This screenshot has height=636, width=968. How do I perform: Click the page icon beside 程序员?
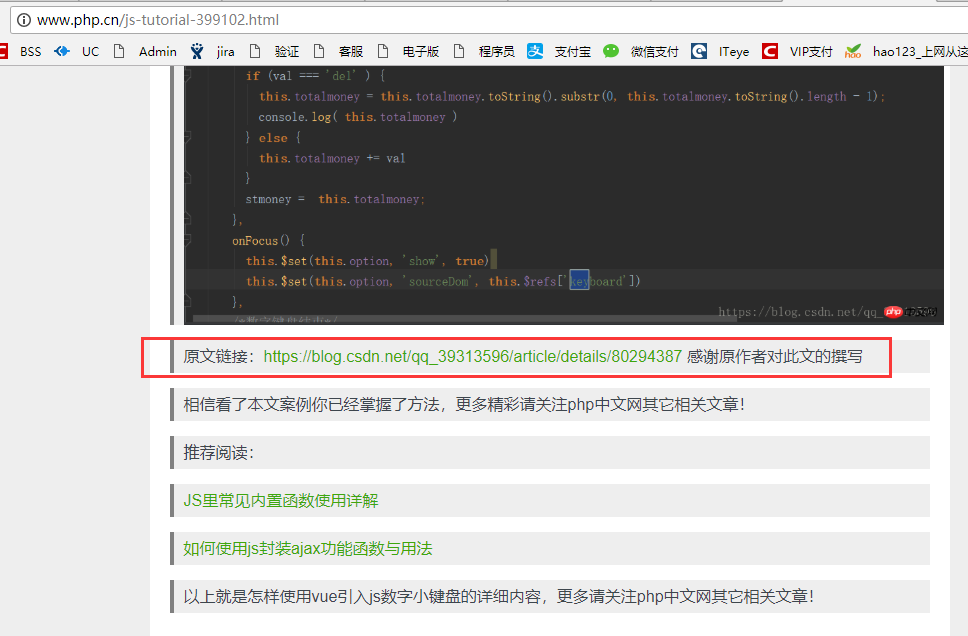coord(459,51)
